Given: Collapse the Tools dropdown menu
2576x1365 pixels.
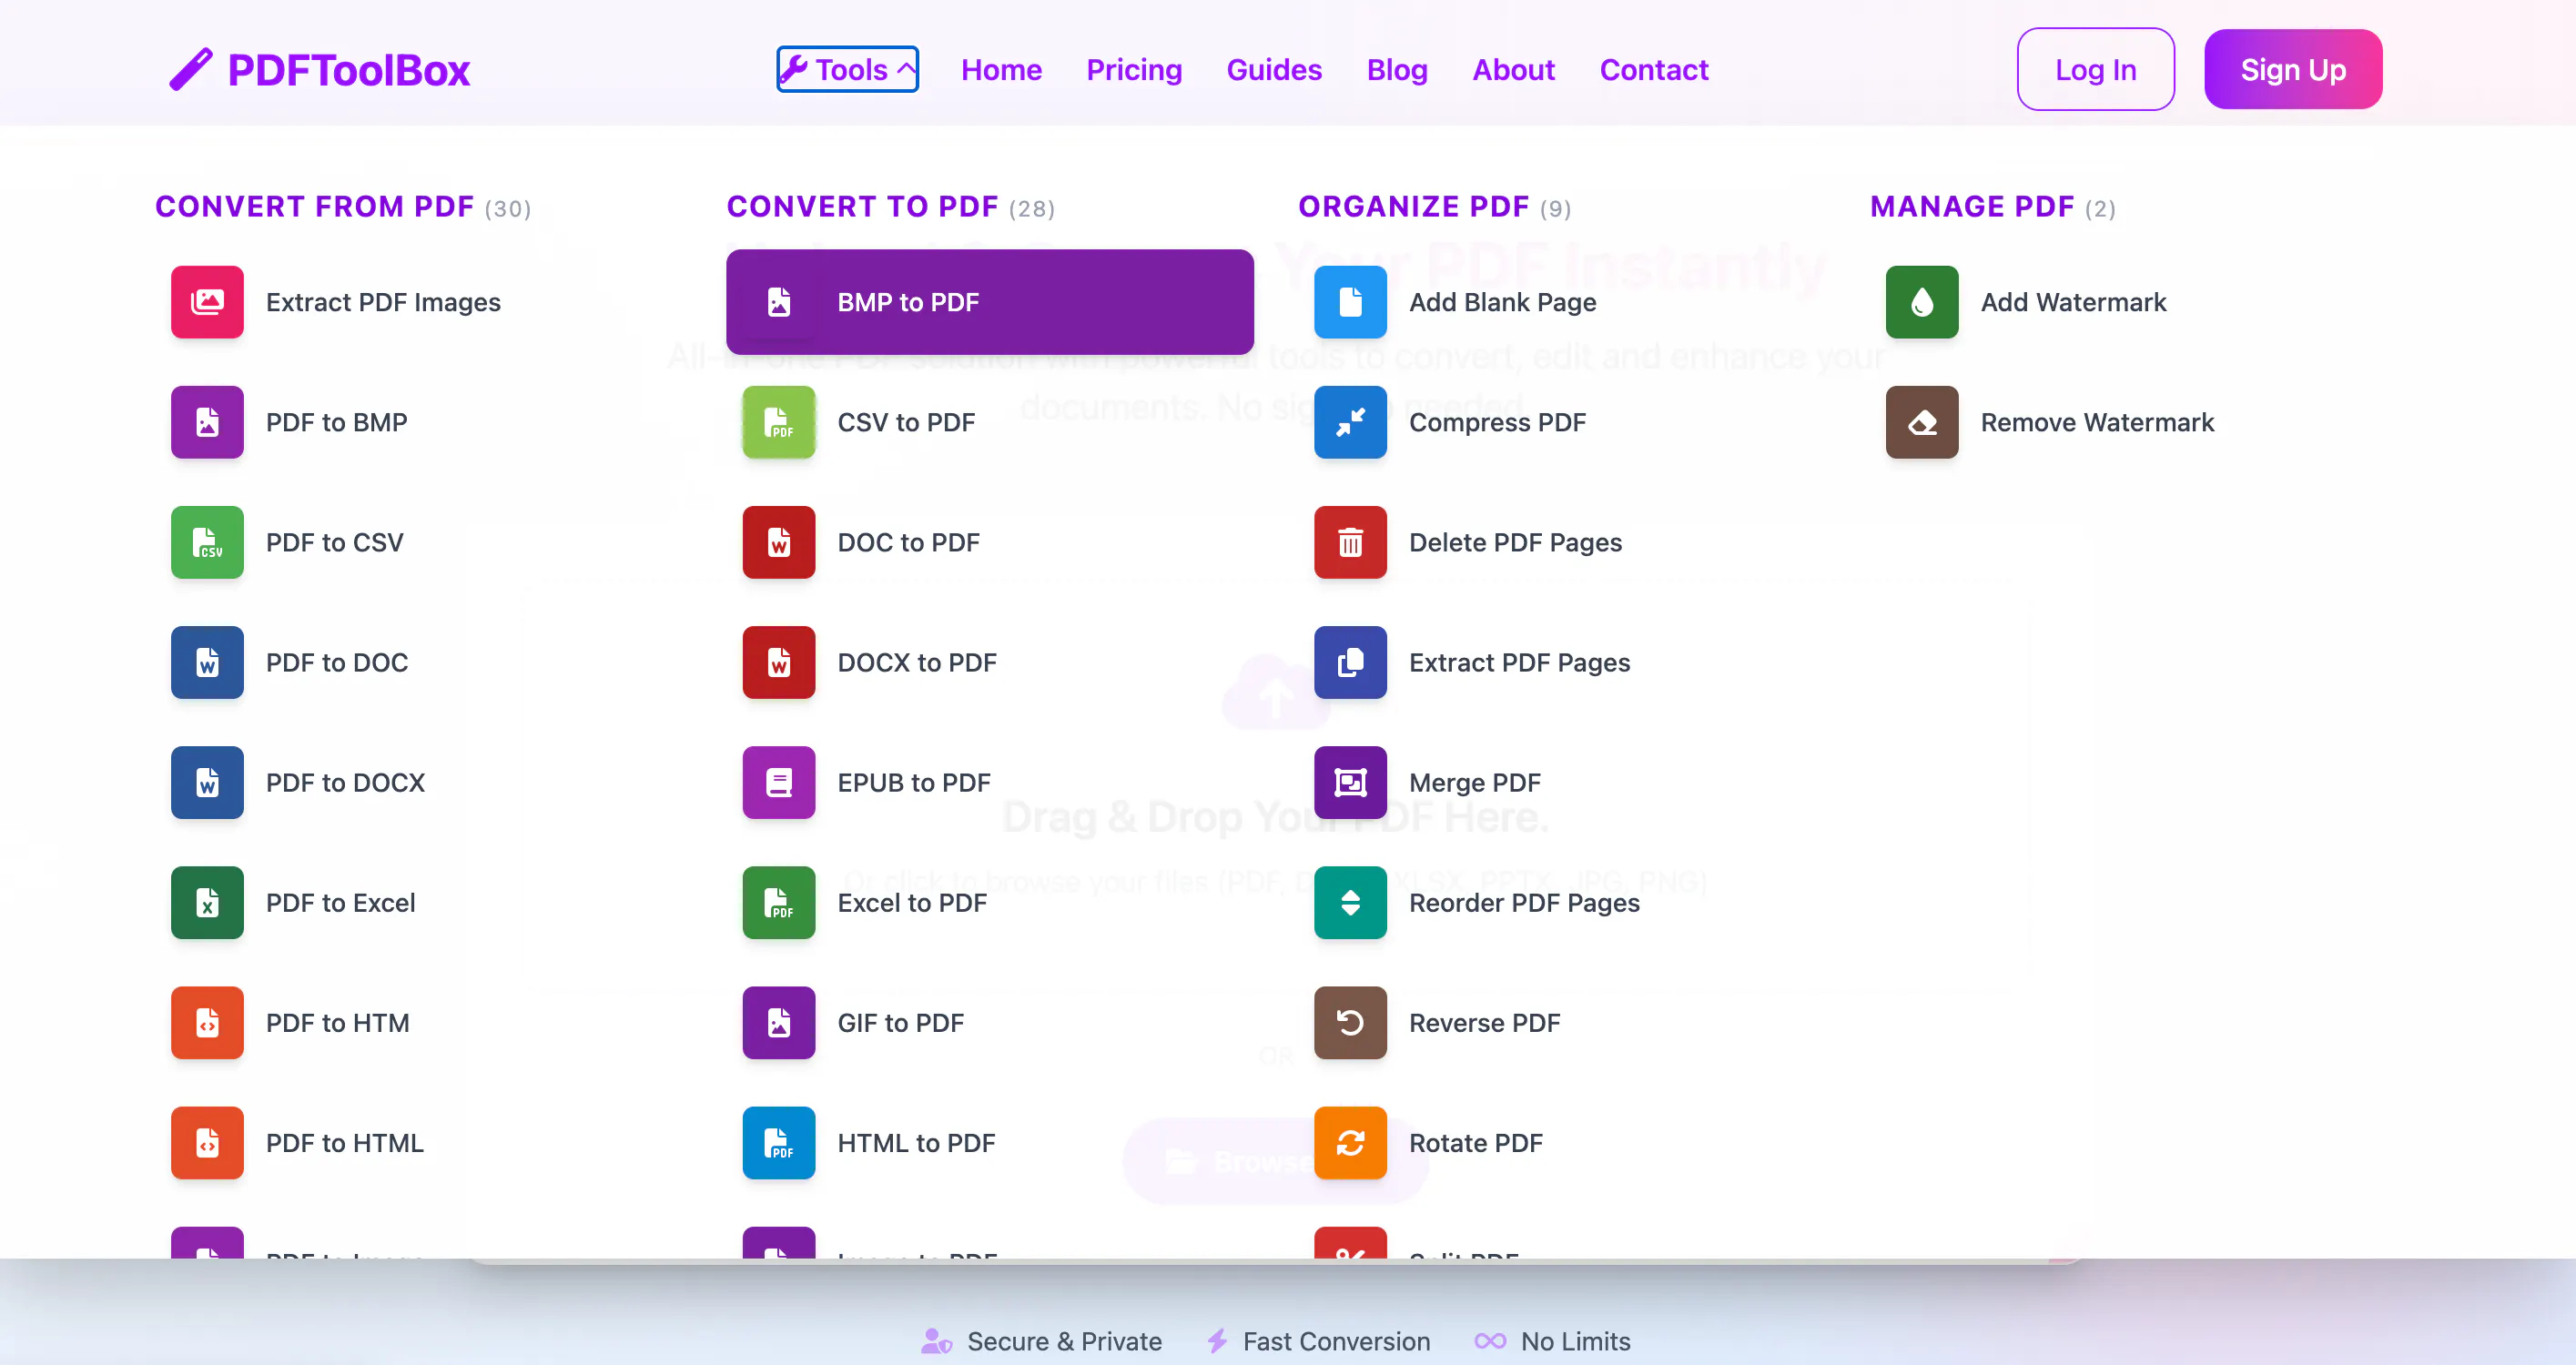Looking at the screenshot, I should (x=847, y=69).
